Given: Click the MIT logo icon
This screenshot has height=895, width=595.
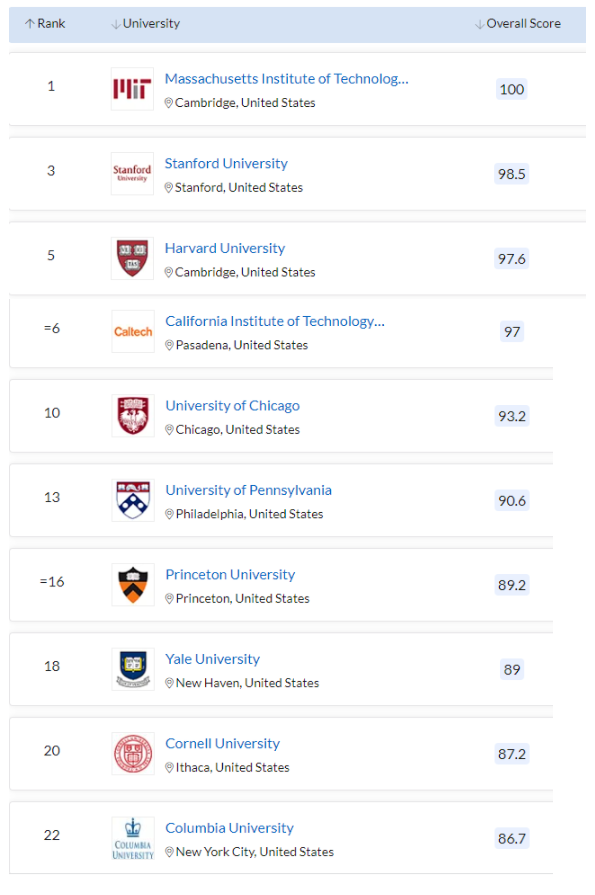Looking at the screenshot, I should tap(132, 89).
